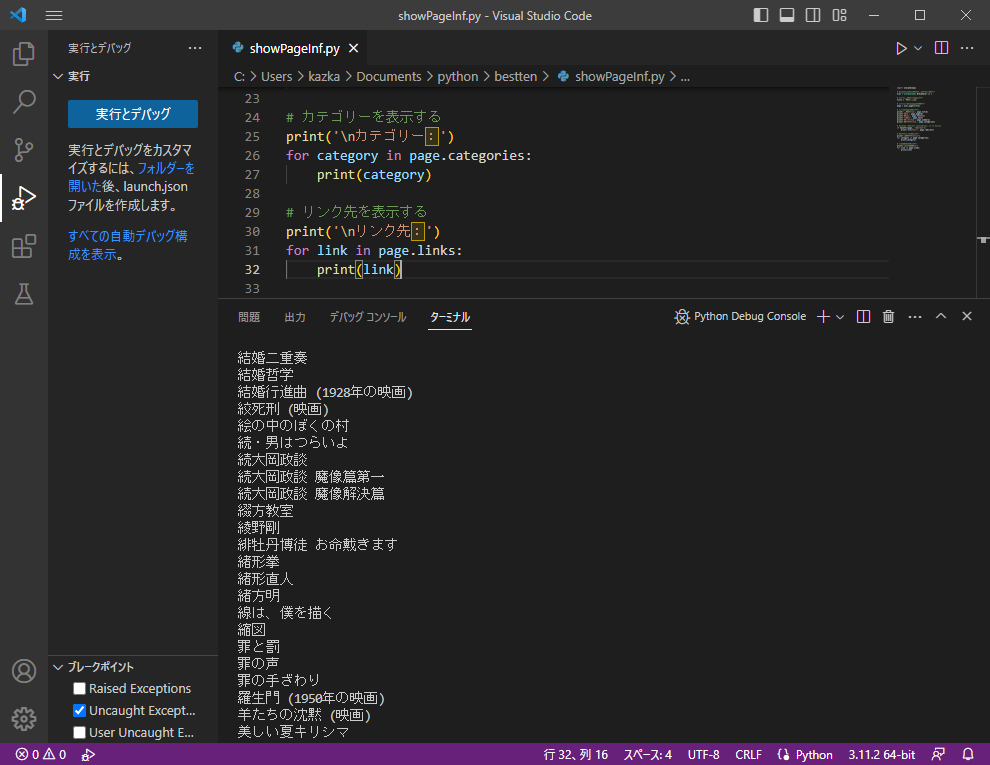Screen dimensions: 990x765
Task: Click line number 30 in gutter
Action: point(252,232)
